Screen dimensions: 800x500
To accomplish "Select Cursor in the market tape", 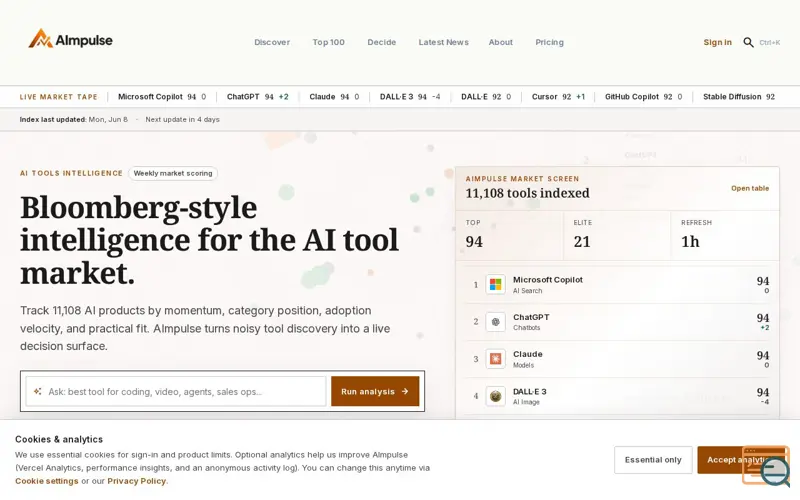I will (x=558, y=97).
